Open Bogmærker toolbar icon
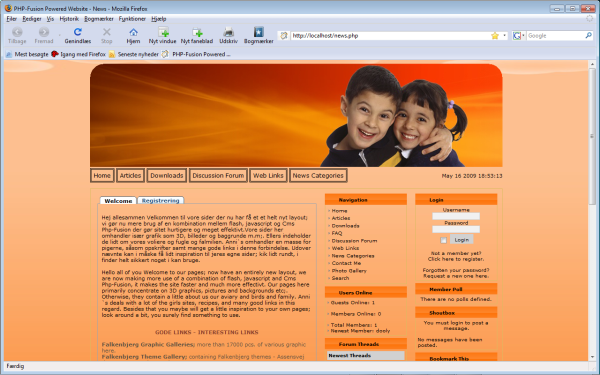This screenshot has height=375, width=600. [x=259, y=32]
